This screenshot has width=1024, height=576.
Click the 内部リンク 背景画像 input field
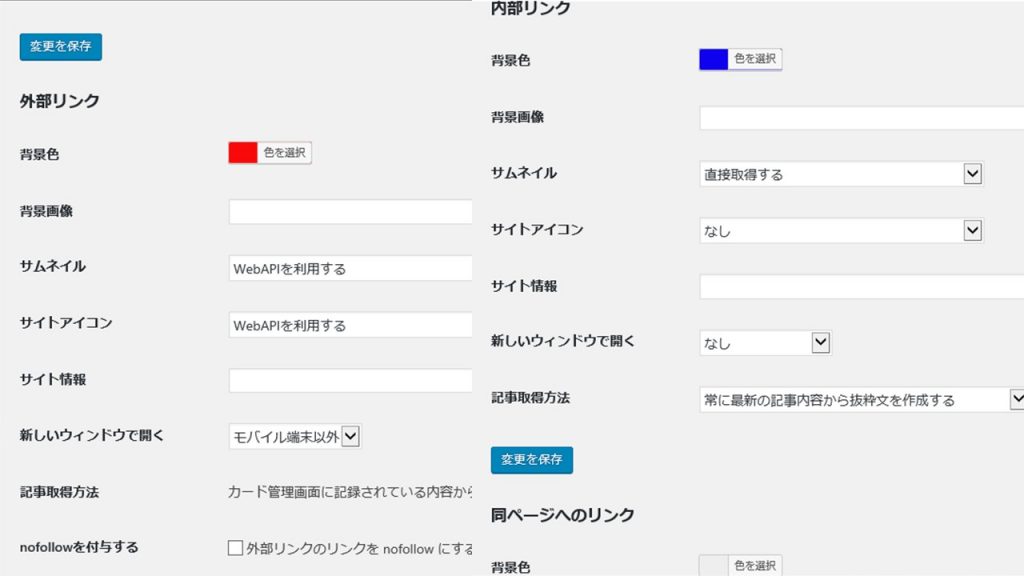click(860, 118)
